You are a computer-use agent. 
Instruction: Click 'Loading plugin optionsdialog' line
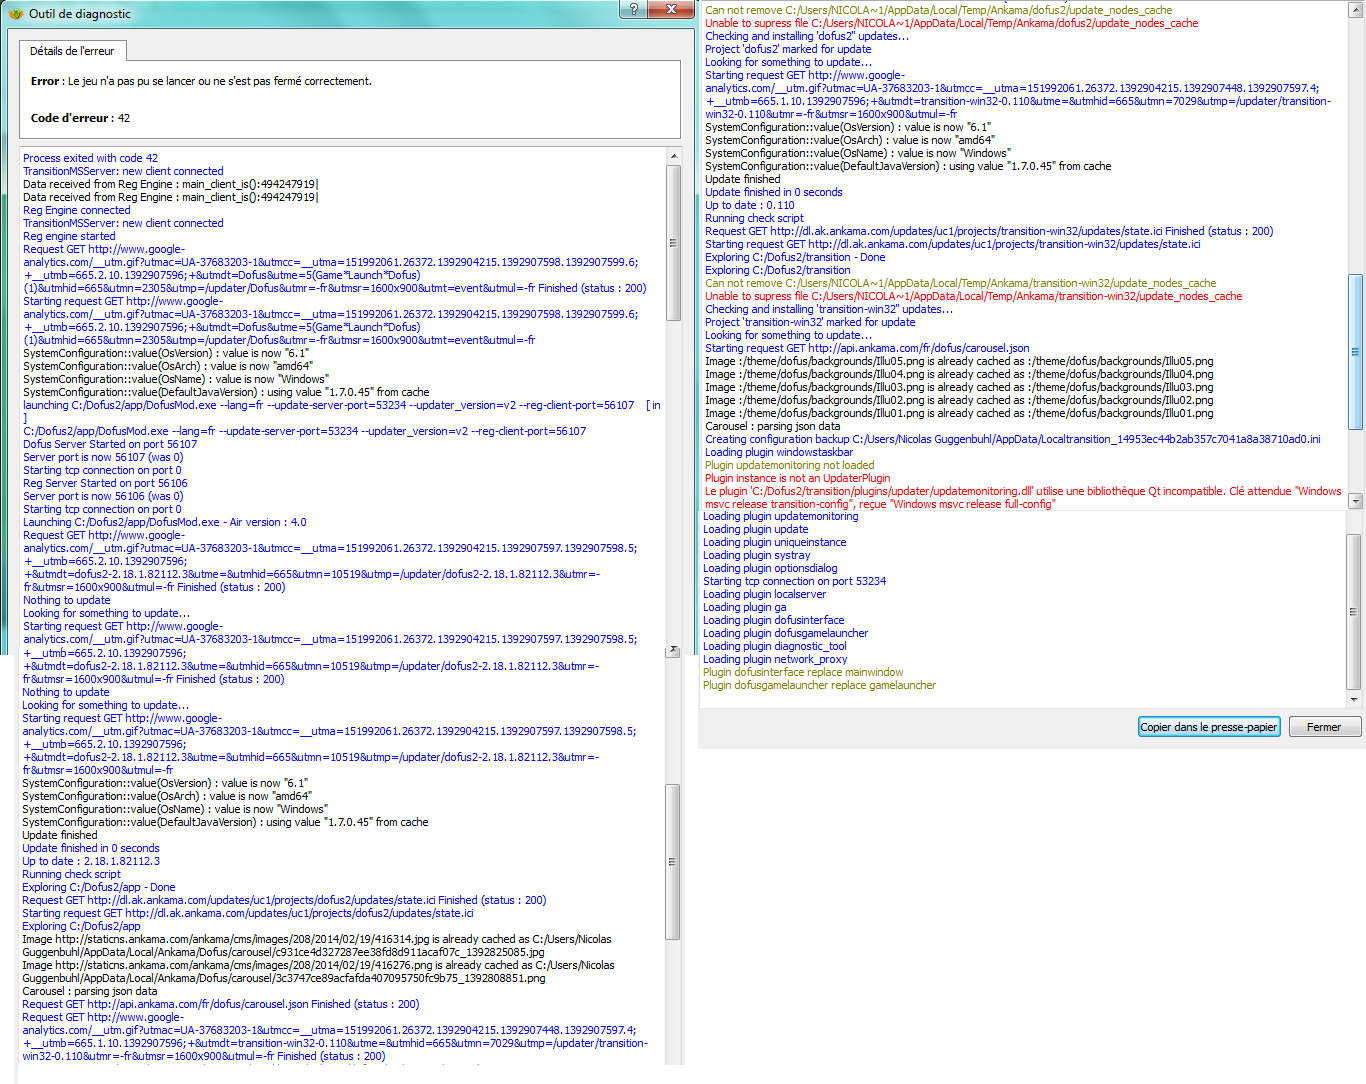coord(770,568)
